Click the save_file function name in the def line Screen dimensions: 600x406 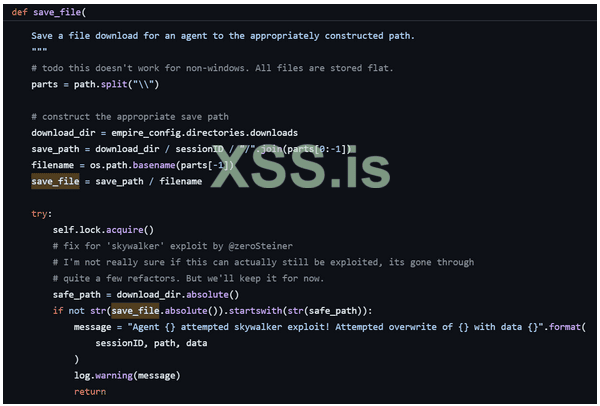(57, 12)
